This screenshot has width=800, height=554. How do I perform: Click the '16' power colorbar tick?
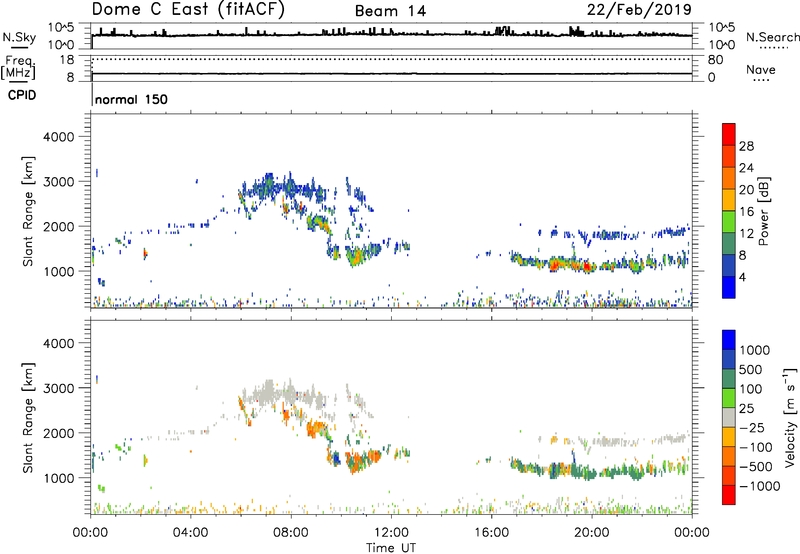tap(746, 212)
